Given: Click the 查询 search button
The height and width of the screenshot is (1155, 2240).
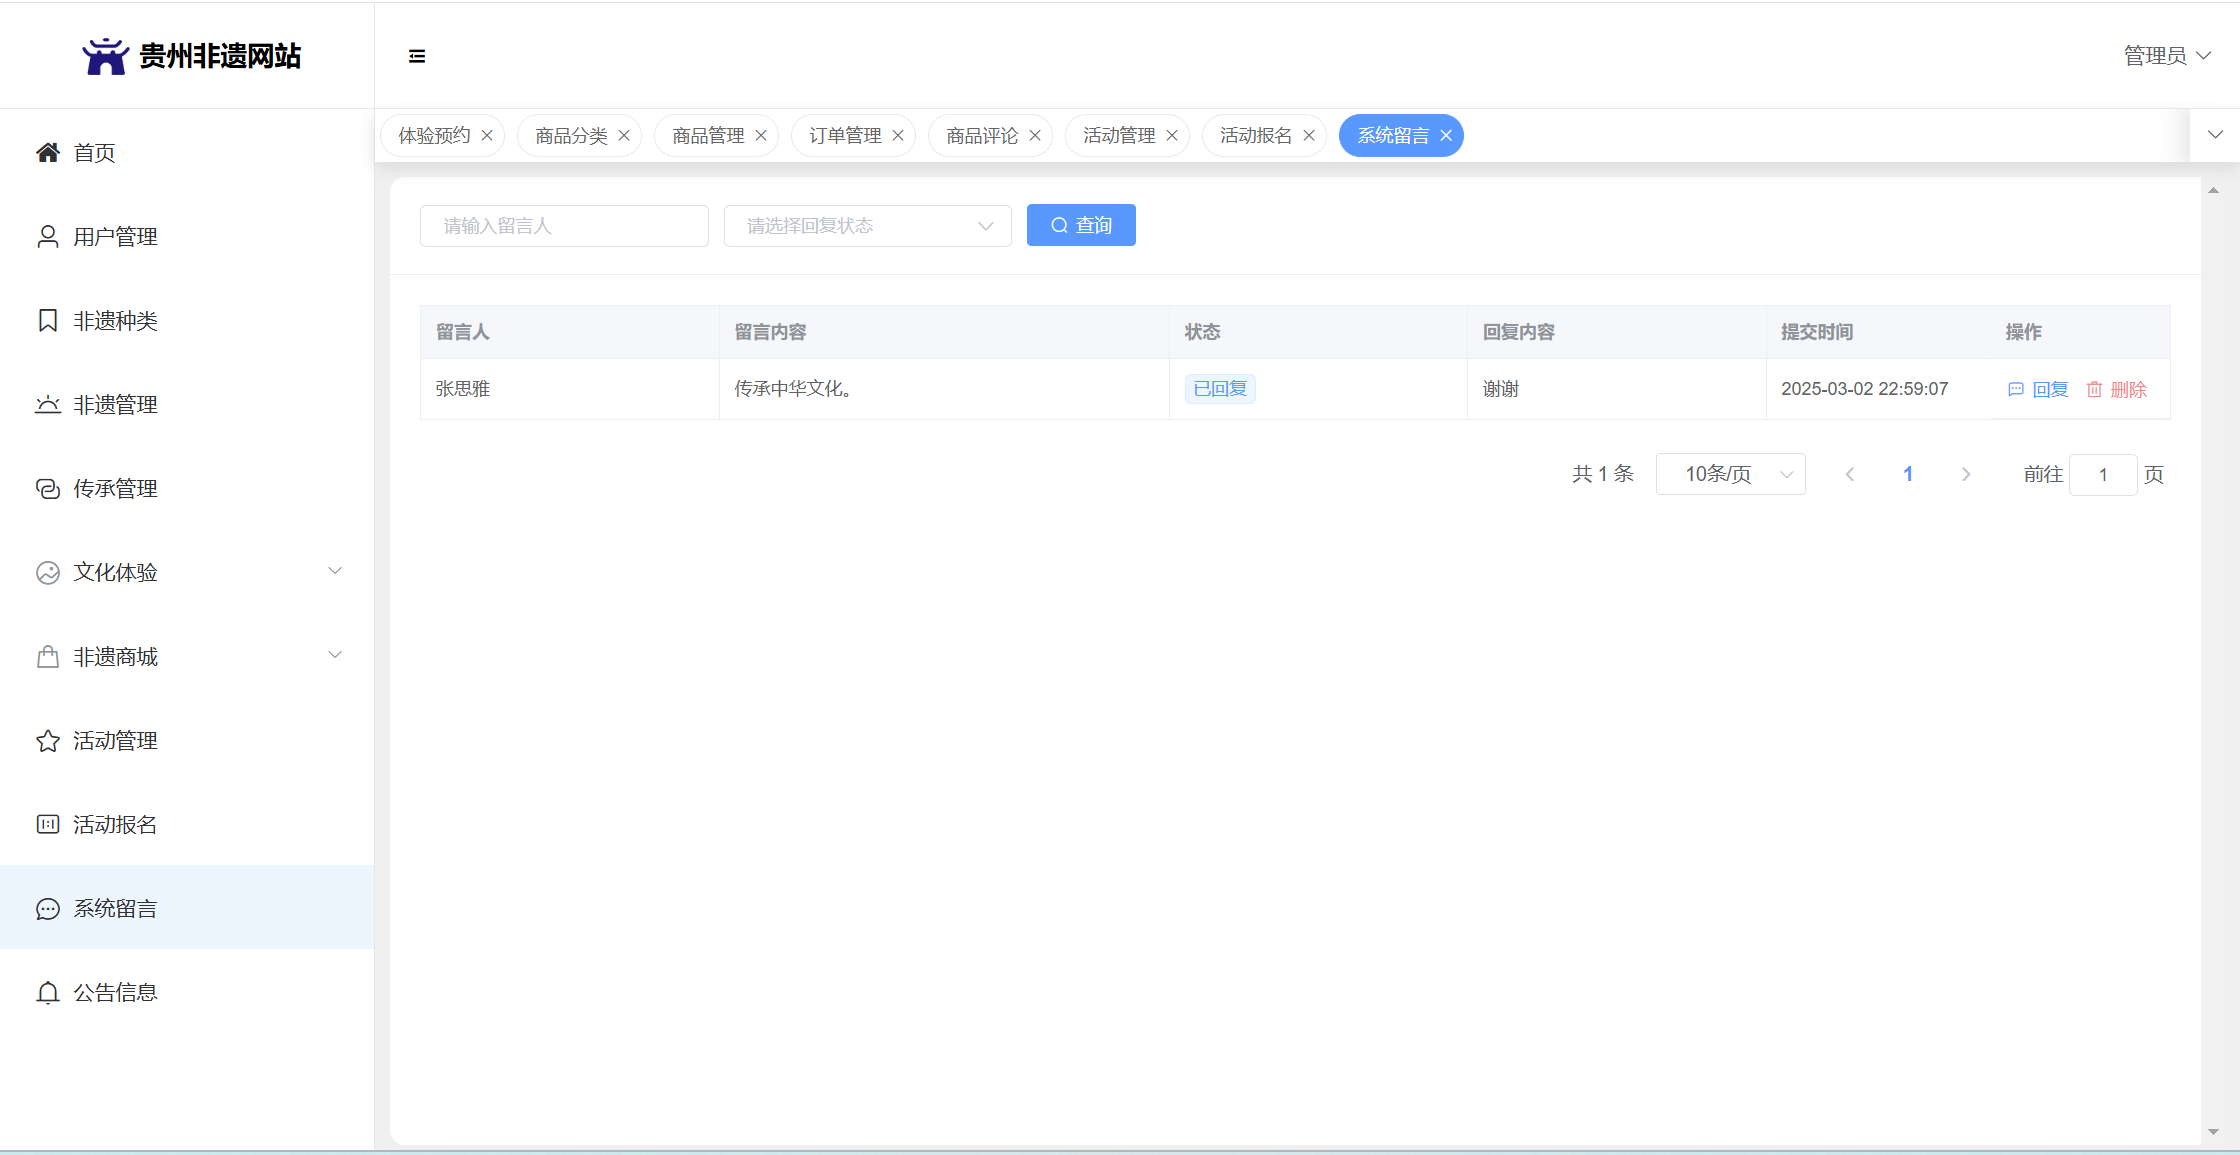Looking at the screenshot, I should pyautogui.click(x=1081, y=225).
